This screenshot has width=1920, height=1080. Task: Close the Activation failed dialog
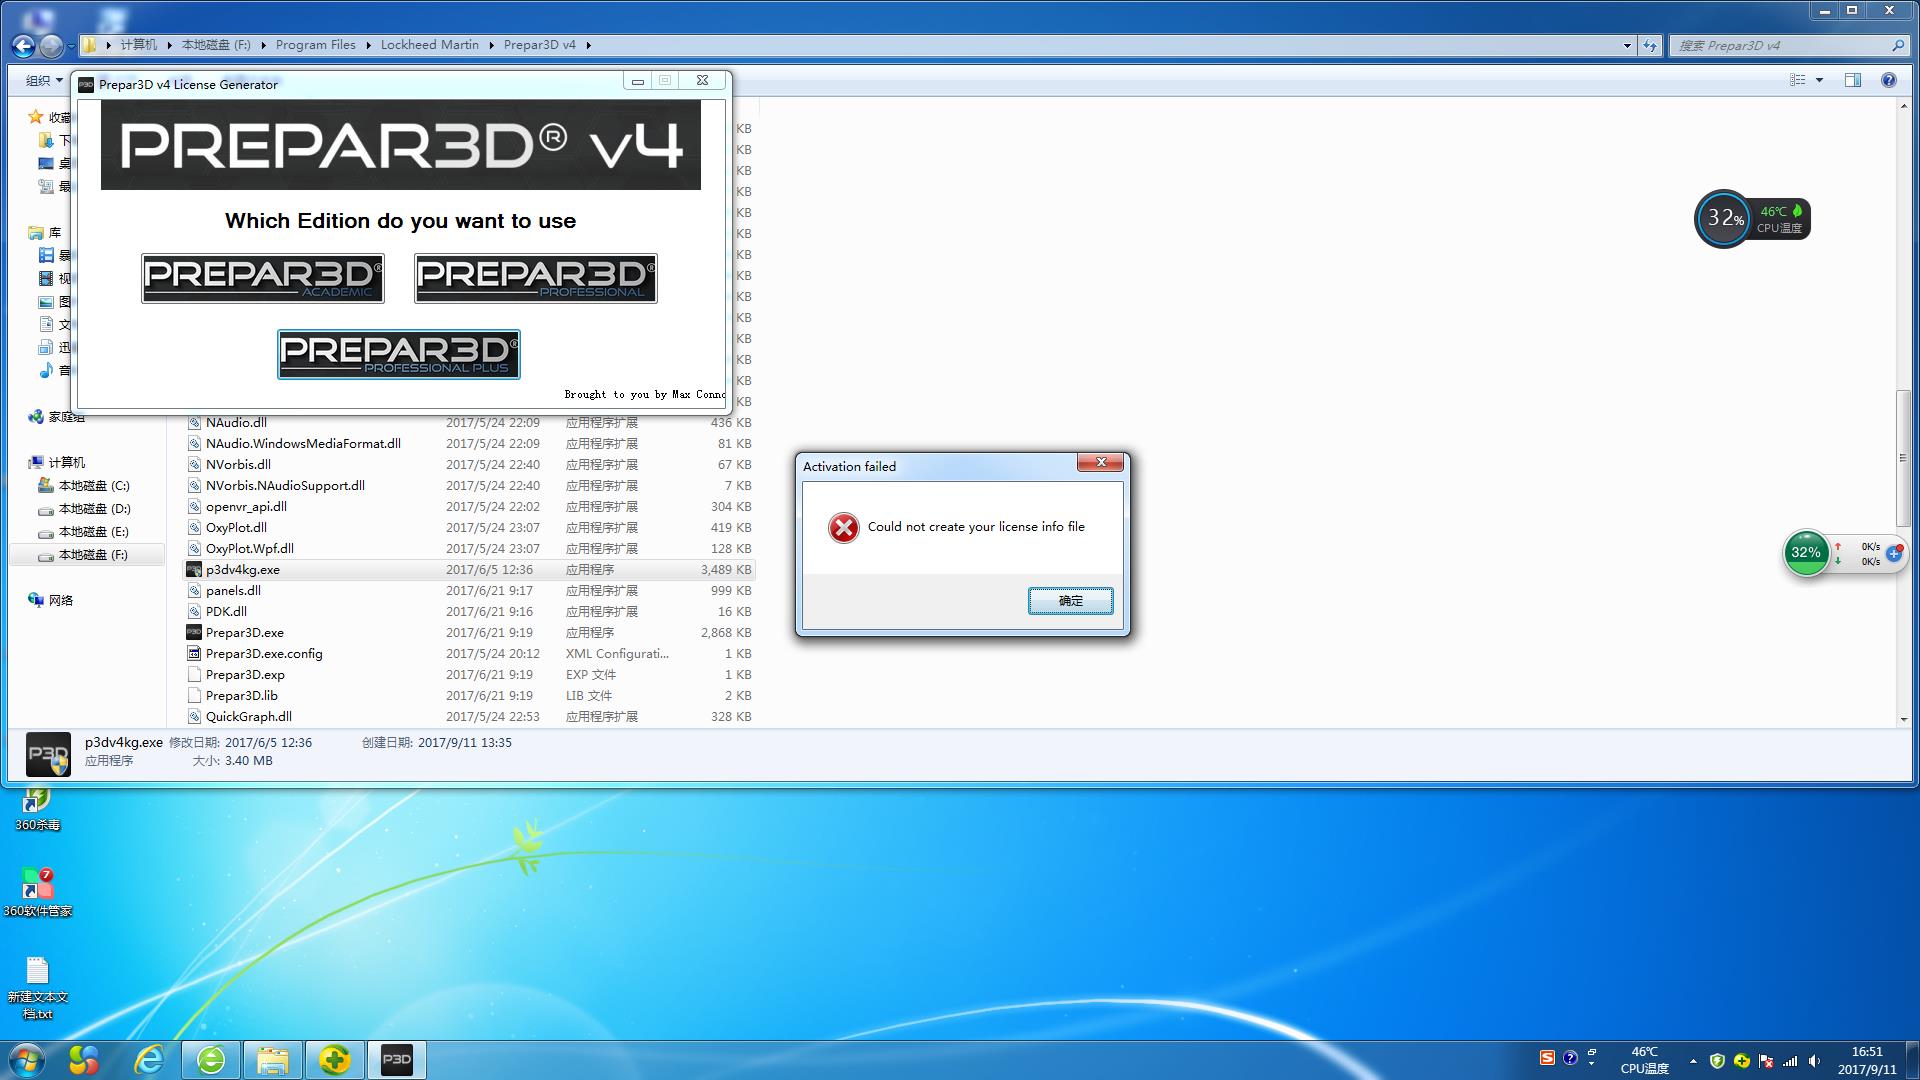(1101, 462)
